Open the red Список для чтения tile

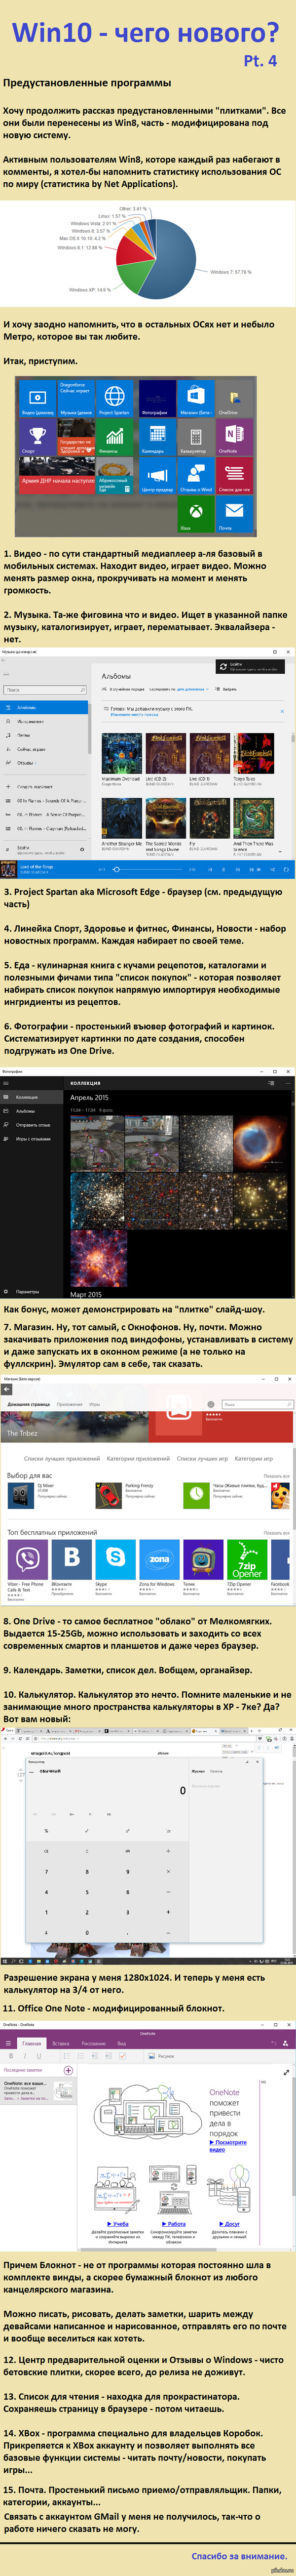(234, 476)
